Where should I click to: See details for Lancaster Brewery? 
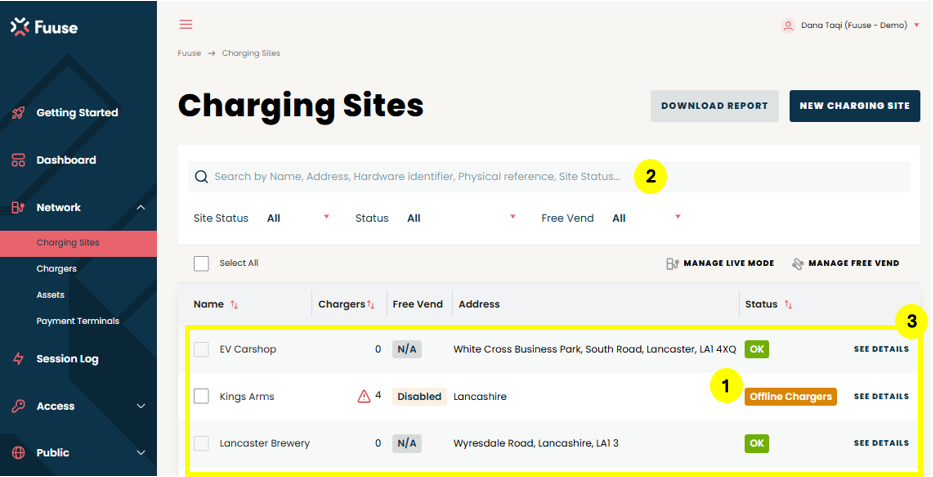point(881,443)
